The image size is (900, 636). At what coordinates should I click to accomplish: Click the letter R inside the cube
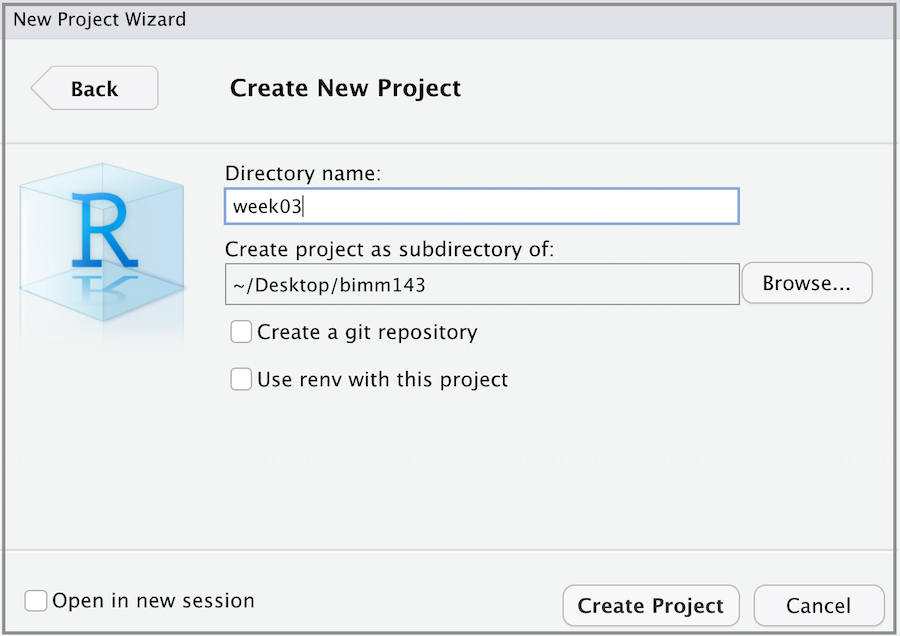pyautogui.click(x=104, y=228)
